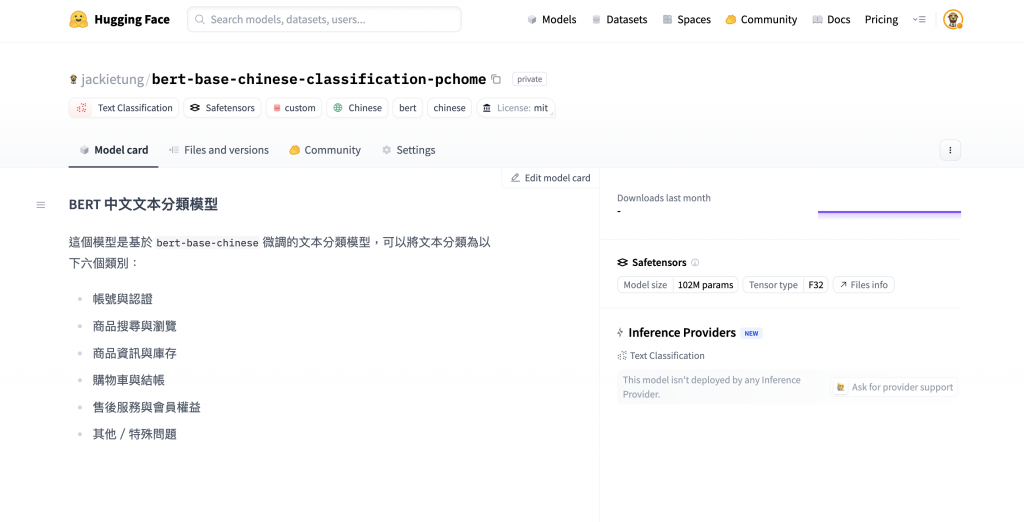This screenshot has width=1024, height=522.
Task: Select the License: mit tag
Action: [x=515, y=108]
